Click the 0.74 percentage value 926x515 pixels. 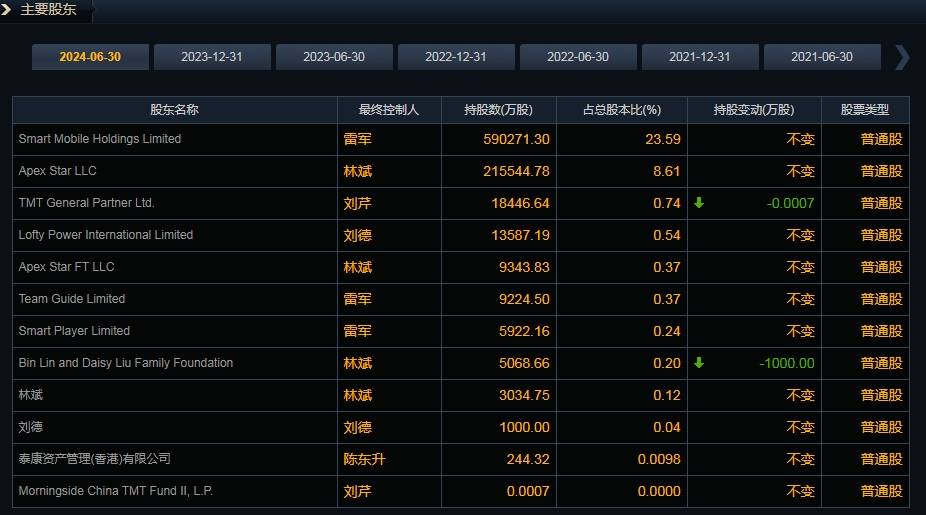click(667, 203)
